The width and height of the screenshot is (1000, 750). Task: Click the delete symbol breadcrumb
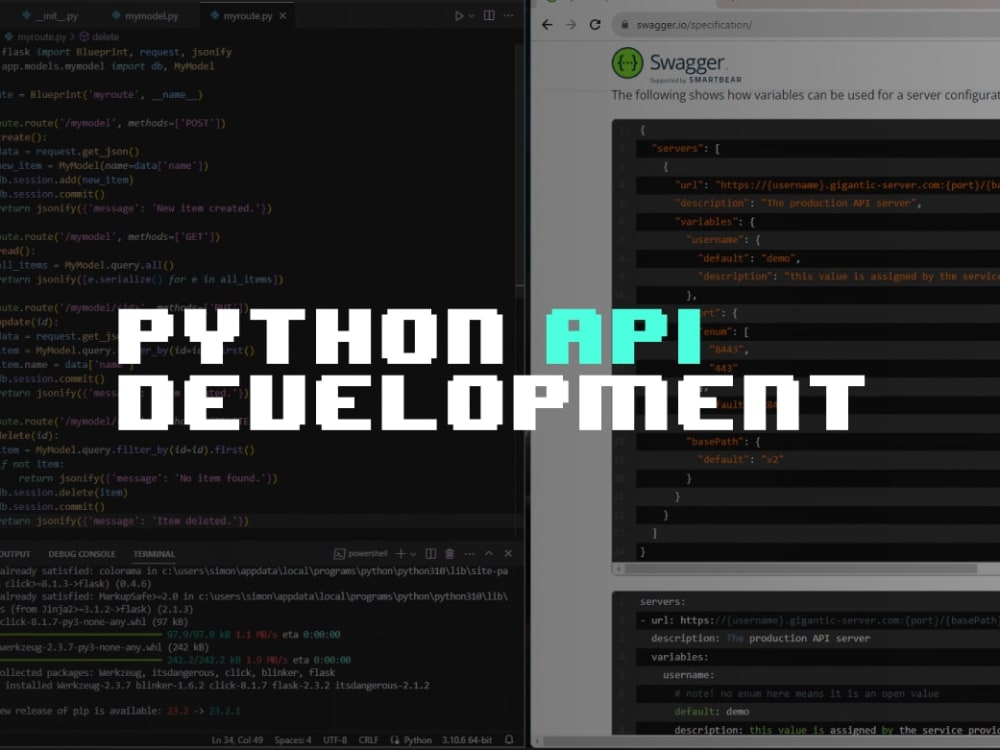pyautogui.click(x=99, y=37)
